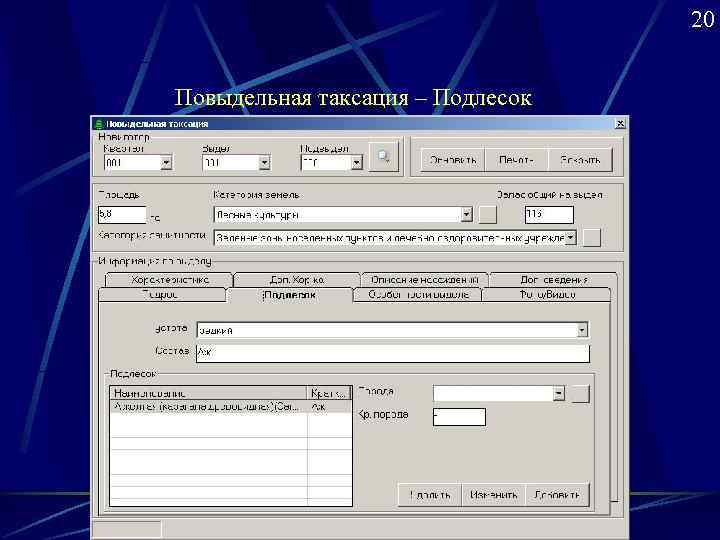Switch to the Характеристика tab
720x540 pixels.
(x=169, y=280)
